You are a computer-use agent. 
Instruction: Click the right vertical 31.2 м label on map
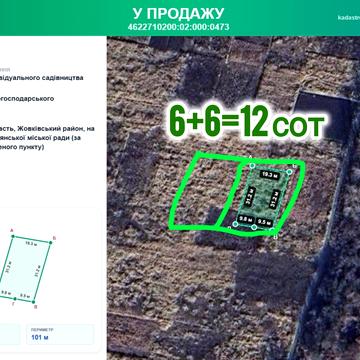[275, 199]
